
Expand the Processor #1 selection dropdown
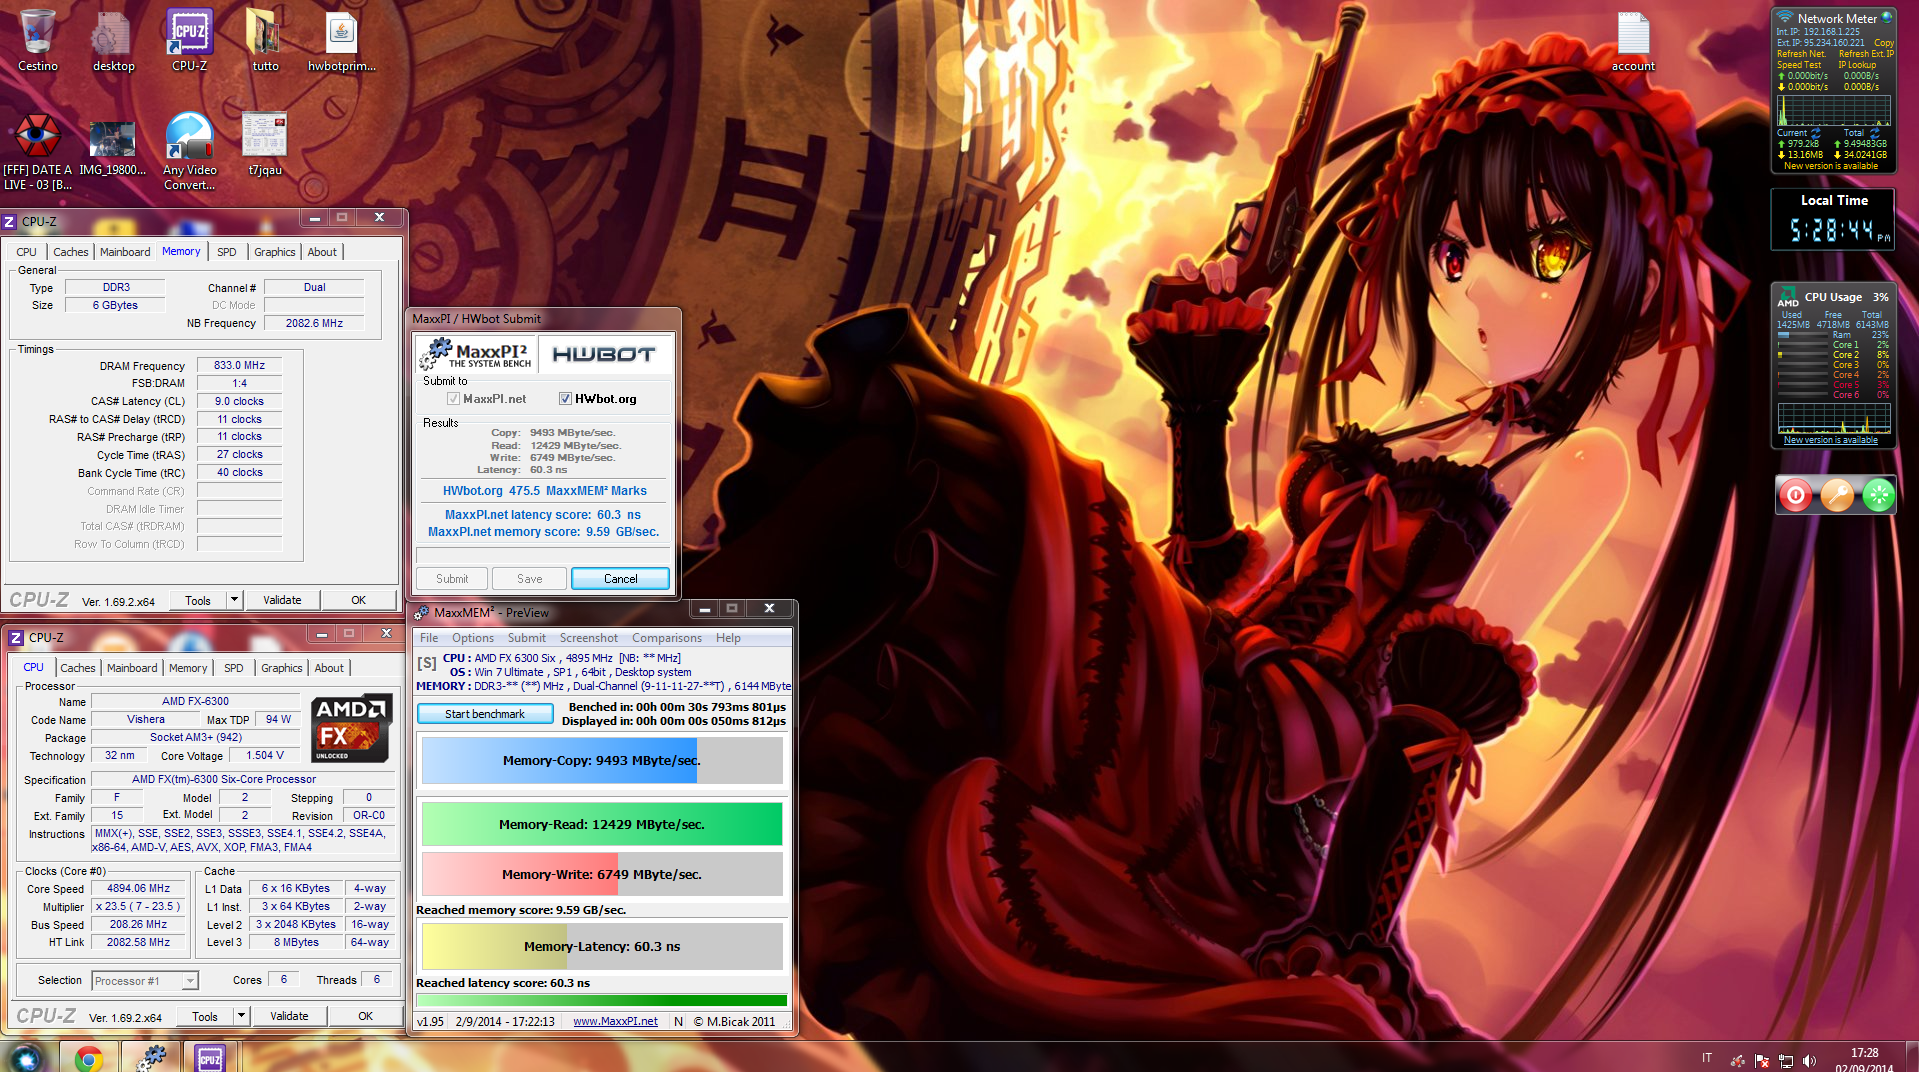point(190,981)
